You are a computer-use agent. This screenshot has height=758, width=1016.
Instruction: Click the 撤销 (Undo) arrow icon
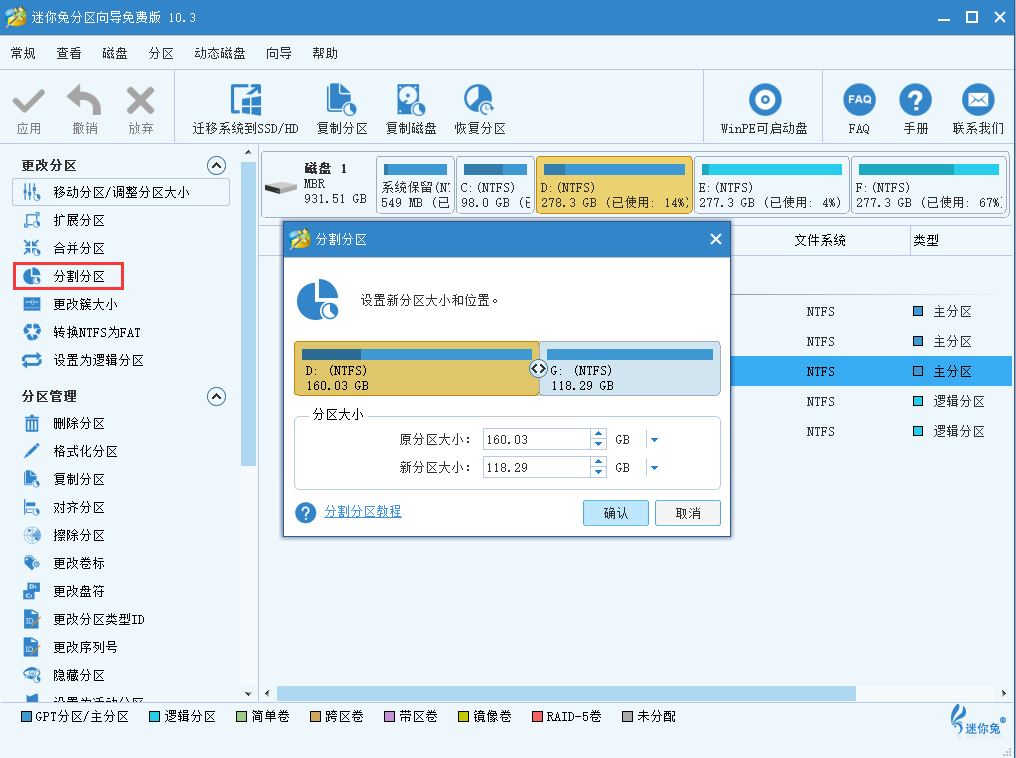pos(84,100)
